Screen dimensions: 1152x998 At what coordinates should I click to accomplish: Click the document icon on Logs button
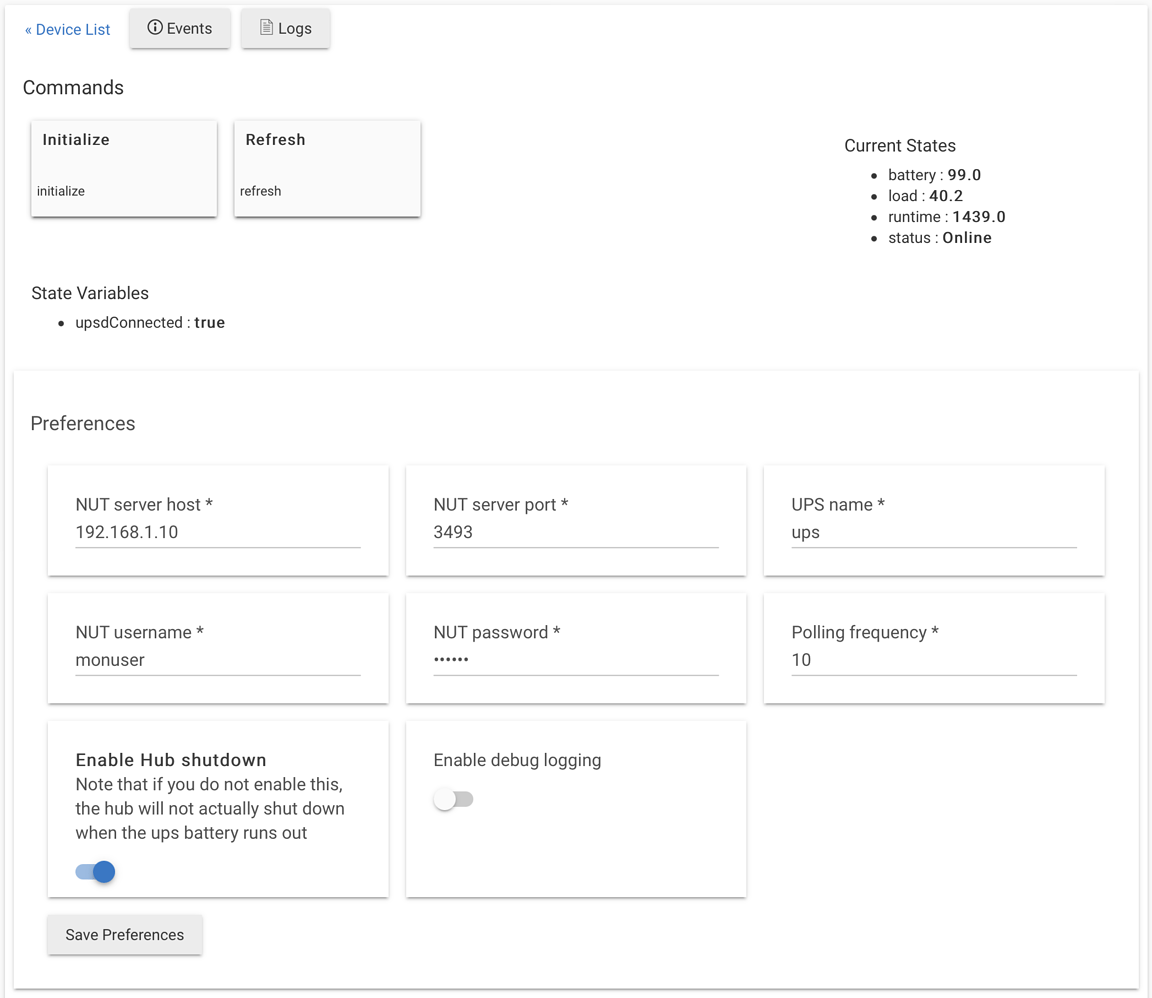tap(266, 28)
